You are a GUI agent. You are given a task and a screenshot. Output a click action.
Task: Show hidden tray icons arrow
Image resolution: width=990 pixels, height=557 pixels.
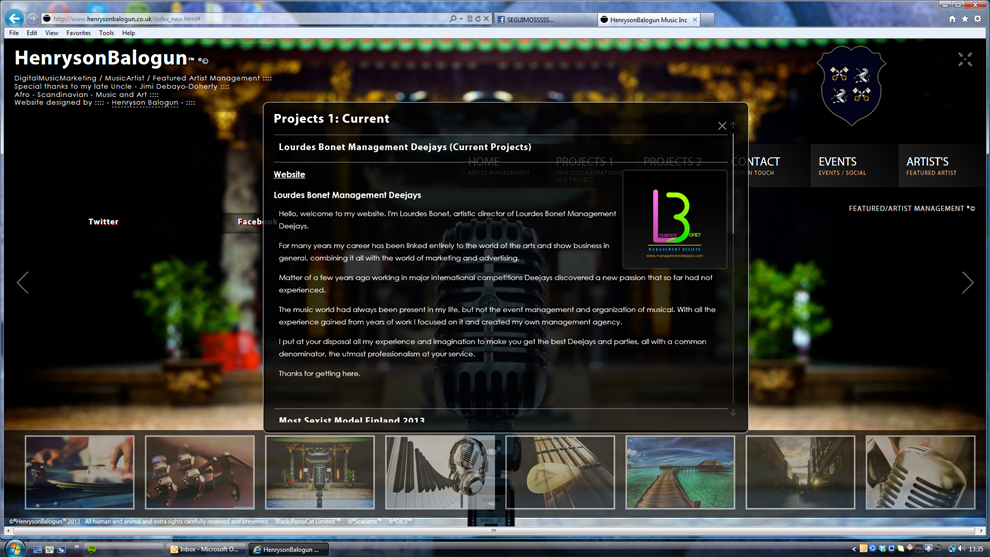(854, 549)
